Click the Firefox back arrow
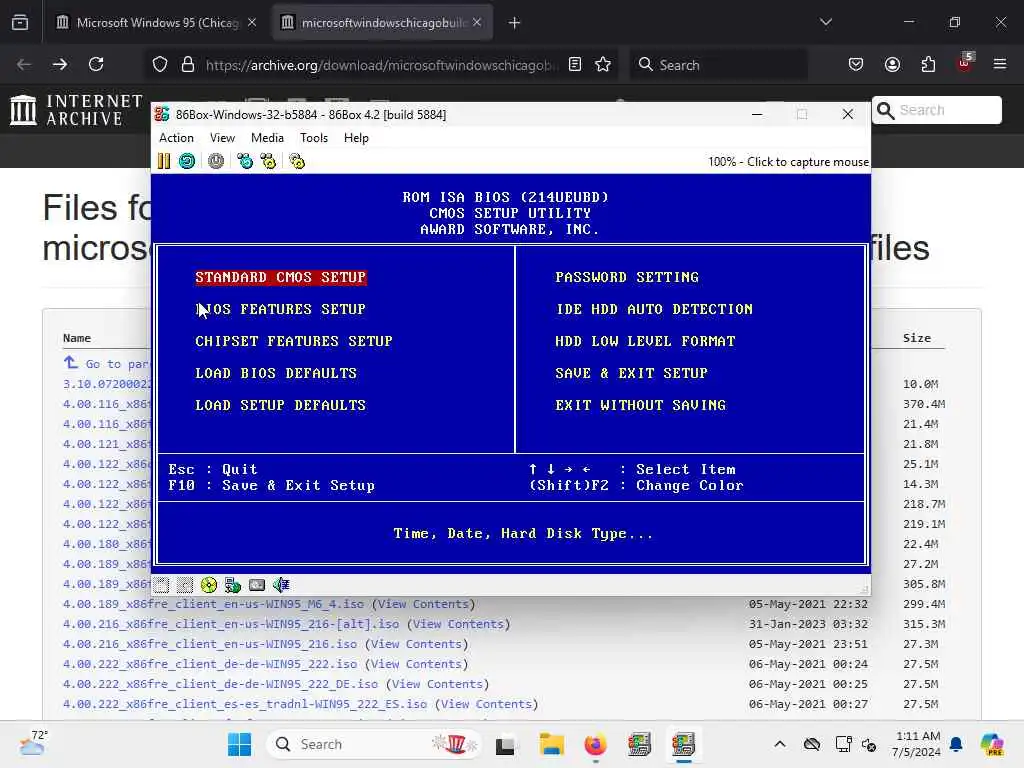 [x=24, y=64]
